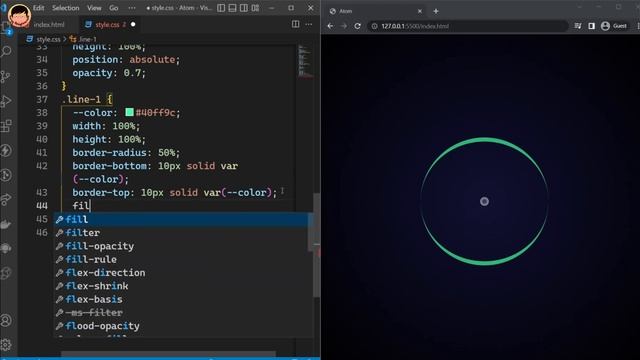The height and width of the screenshot is (360, 640).
Task: Select the Atom browser tab
Action: point(376,11)
